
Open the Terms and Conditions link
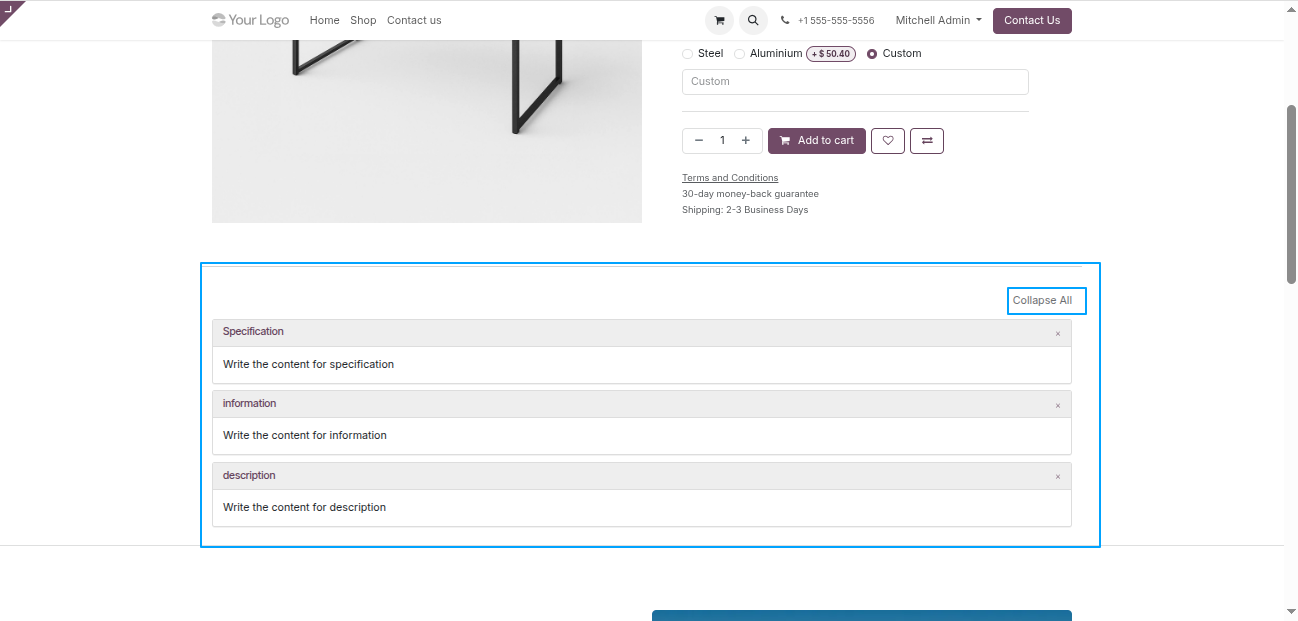tap(729, 177)
